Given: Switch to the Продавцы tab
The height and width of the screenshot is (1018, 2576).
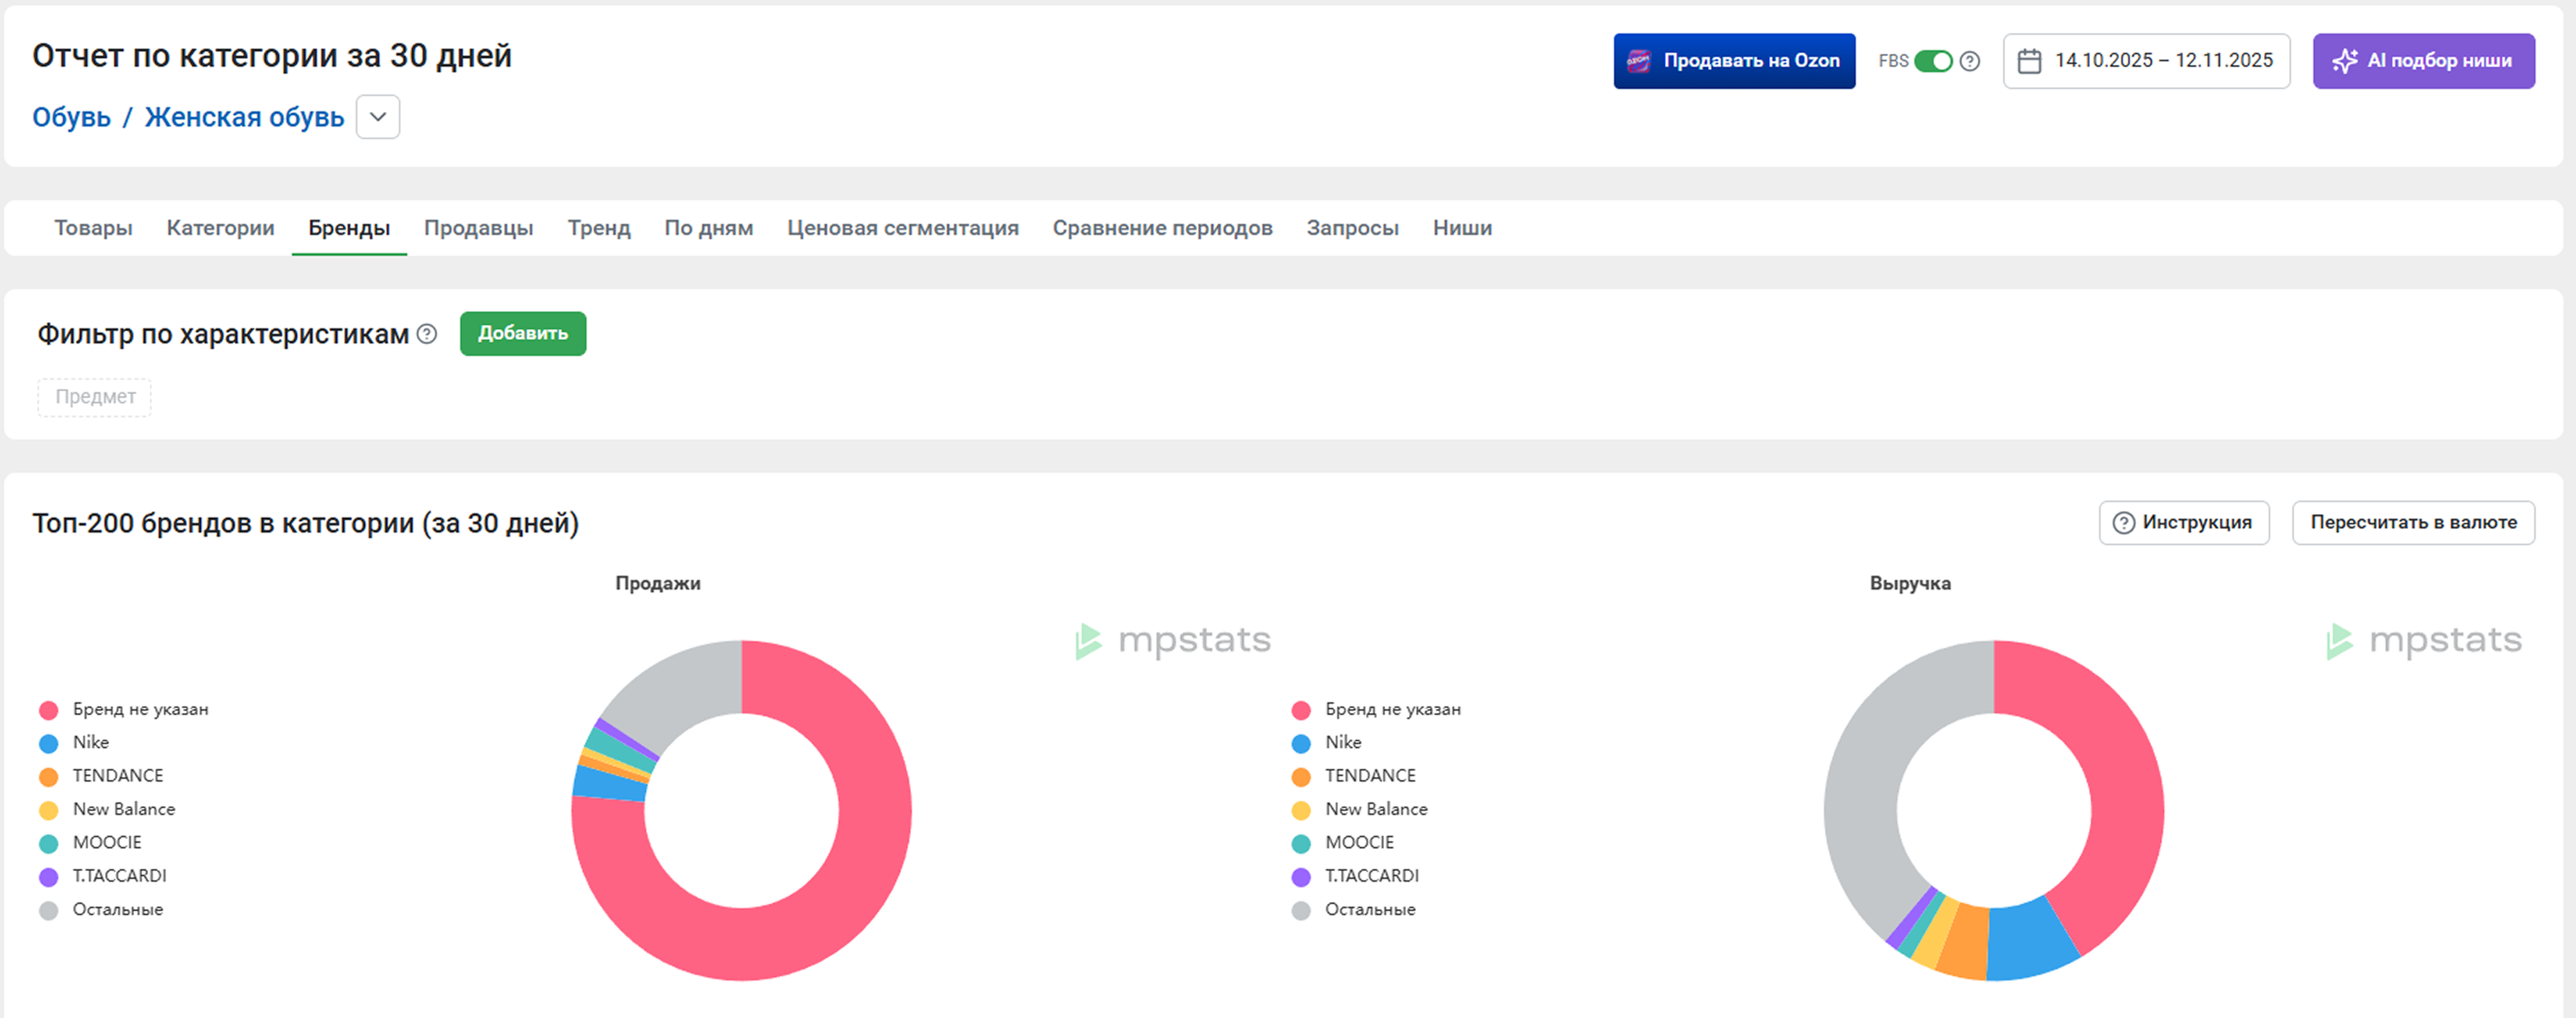Looking at the screenshot, I should (x=478, y=228).
